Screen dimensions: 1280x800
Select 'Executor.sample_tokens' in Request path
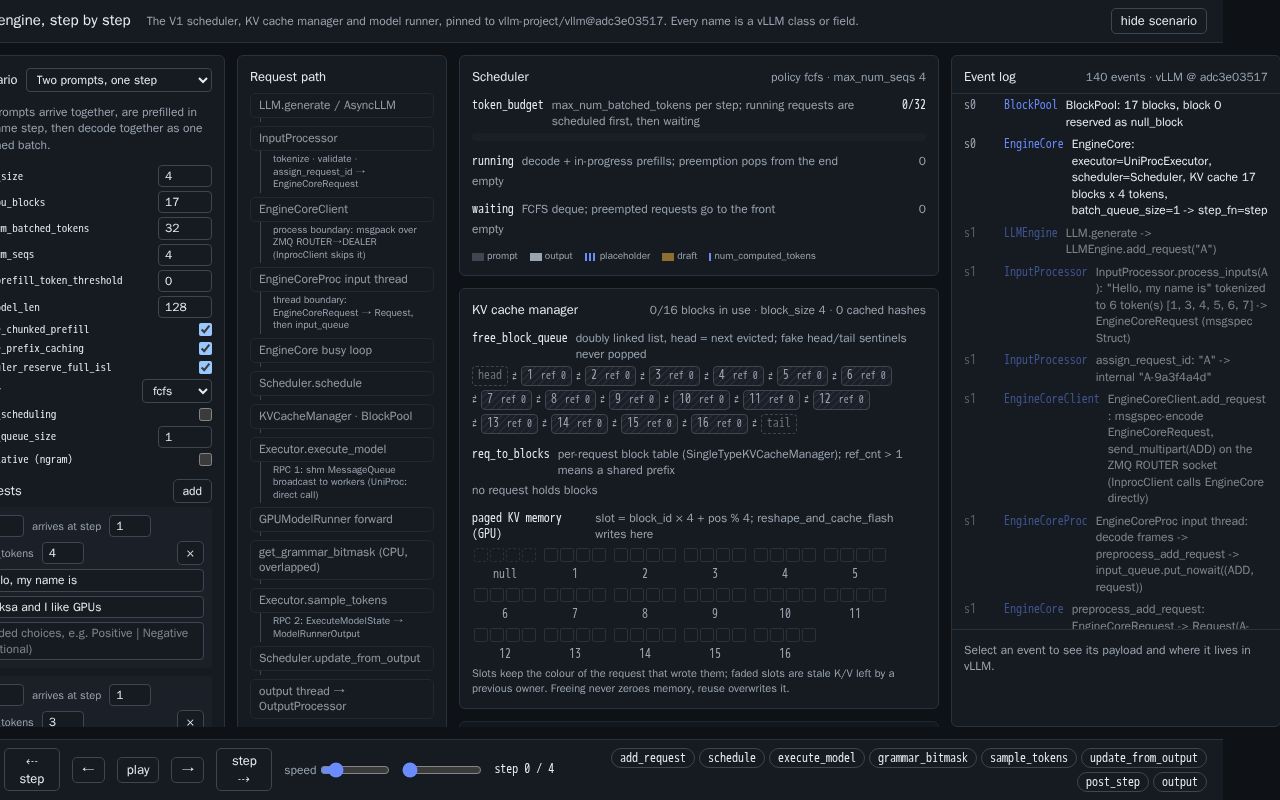(341, 600)
